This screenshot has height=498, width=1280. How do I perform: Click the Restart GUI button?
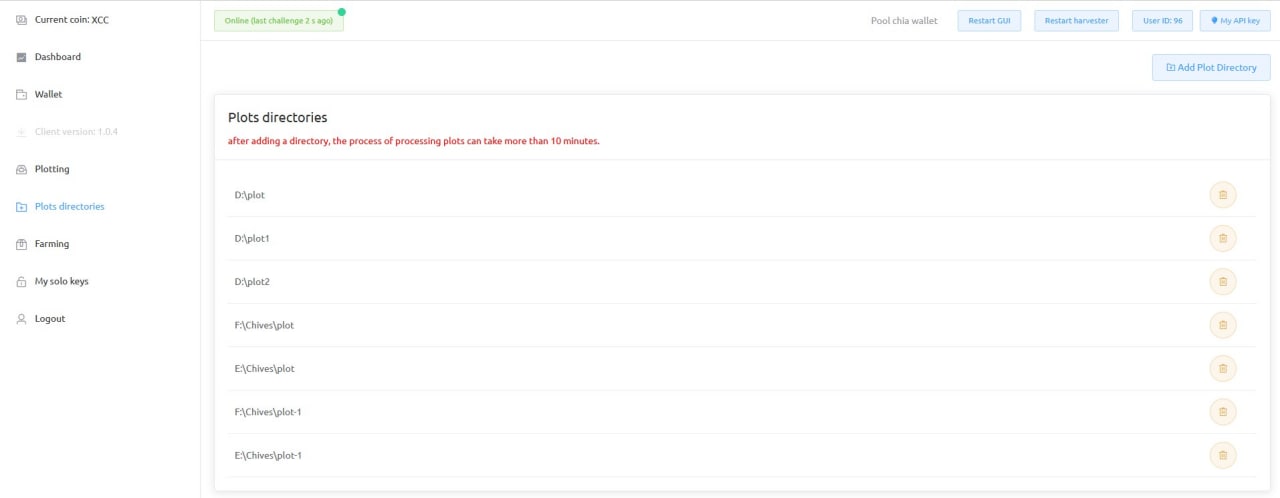989,20
